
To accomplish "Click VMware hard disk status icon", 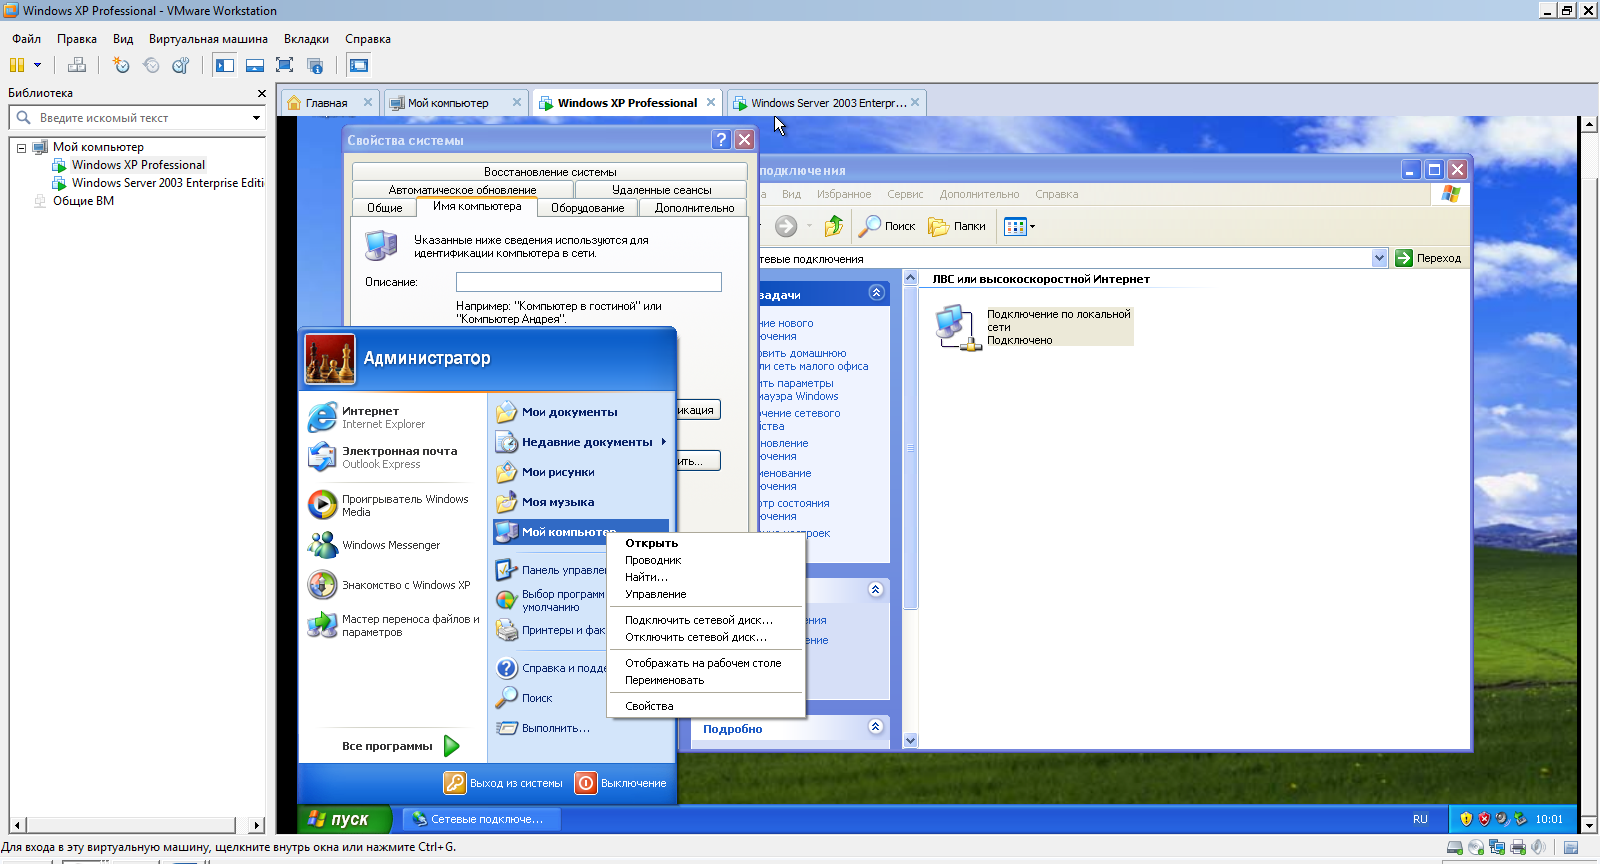I will (1455, 848).
